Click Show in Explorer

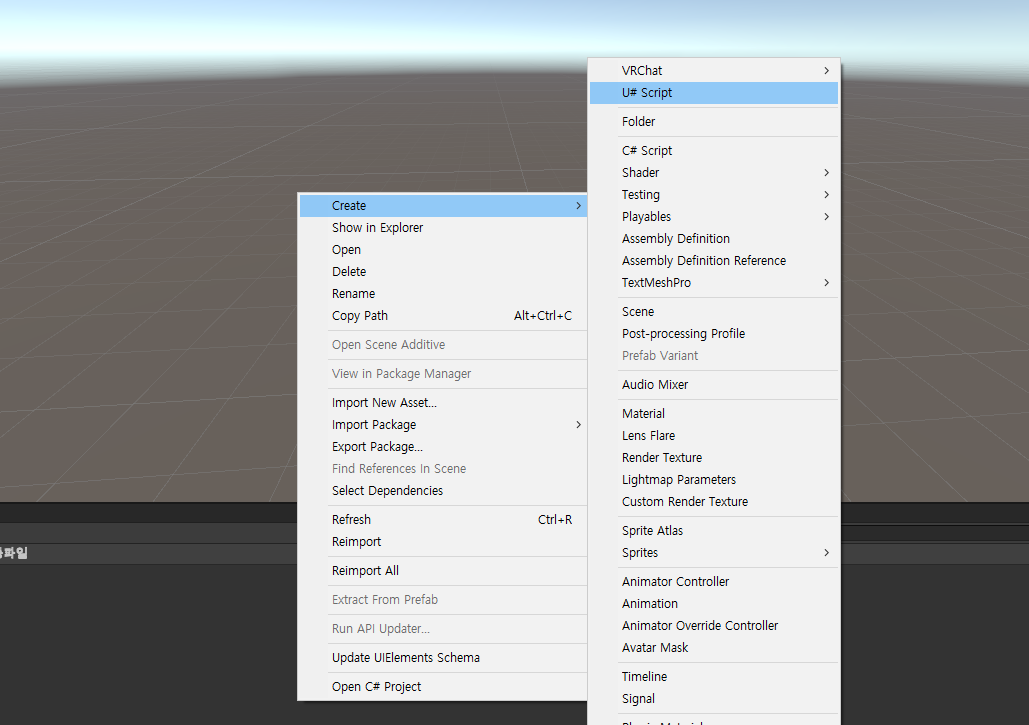point(443,228)
